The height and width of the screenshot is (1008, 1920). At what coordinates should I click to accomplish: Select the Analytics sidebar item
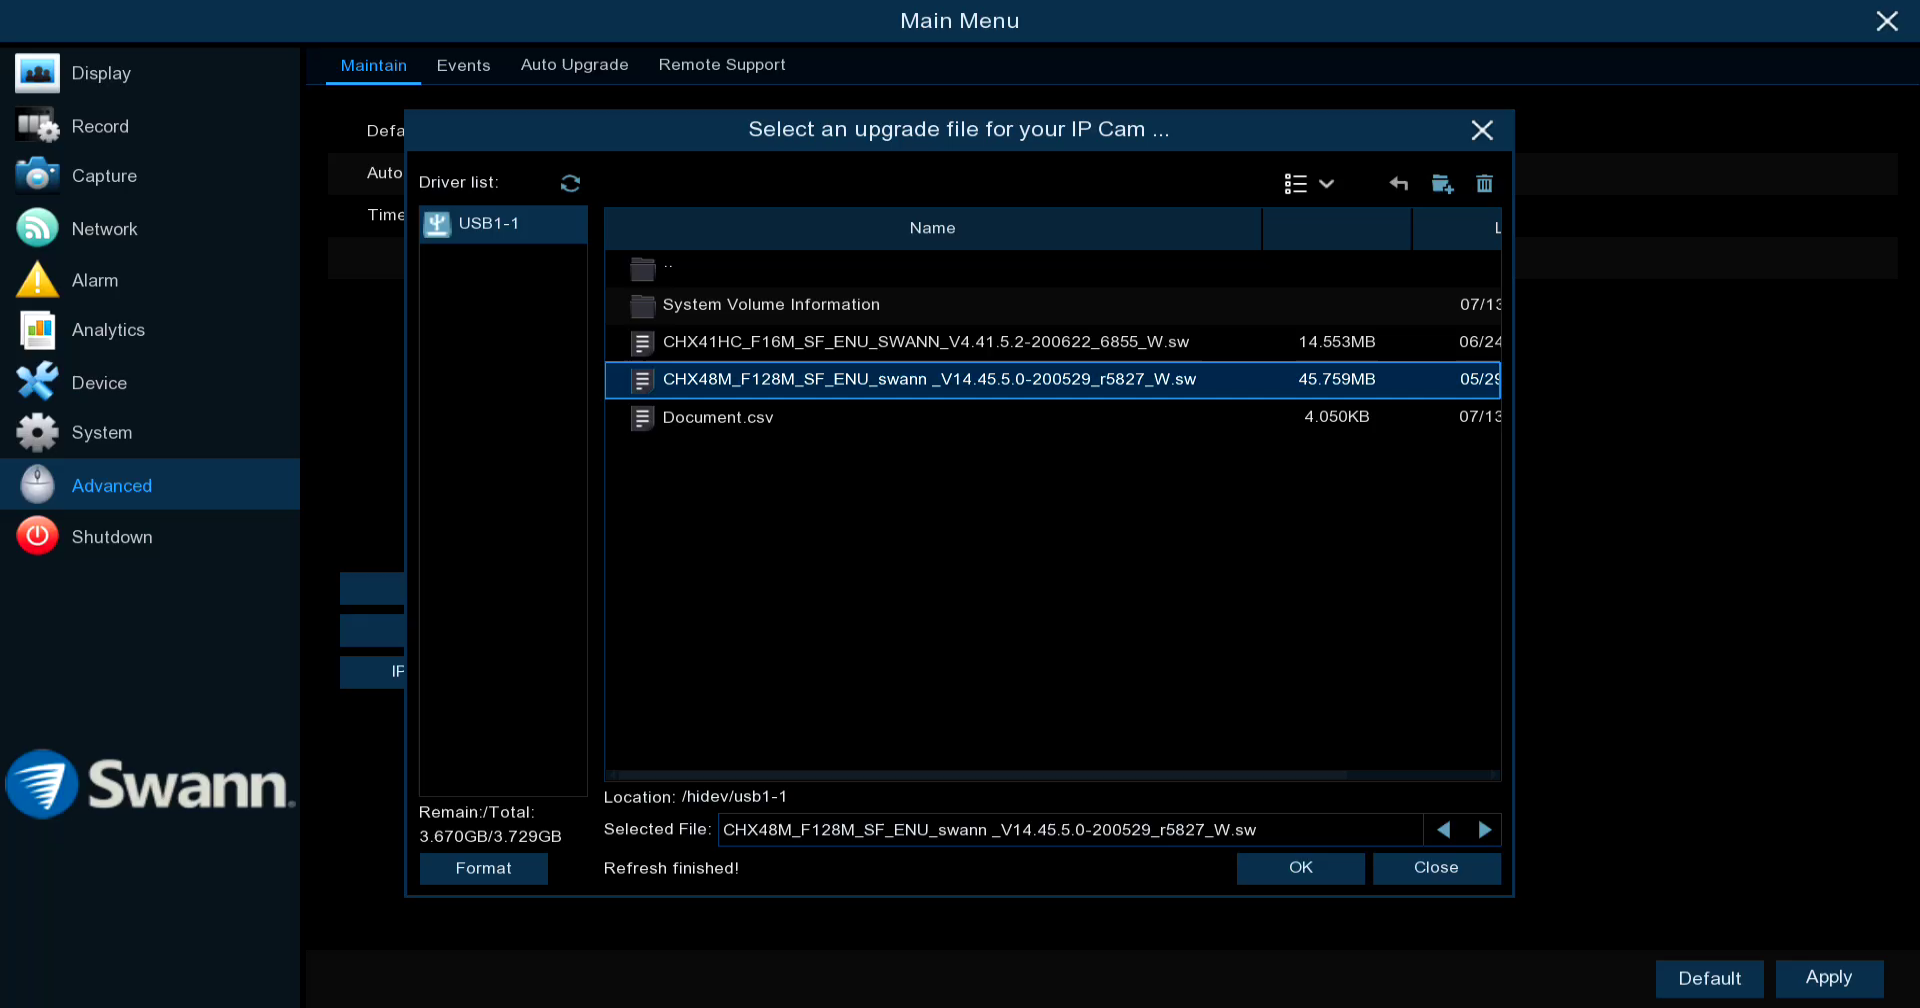pos(108,330)
